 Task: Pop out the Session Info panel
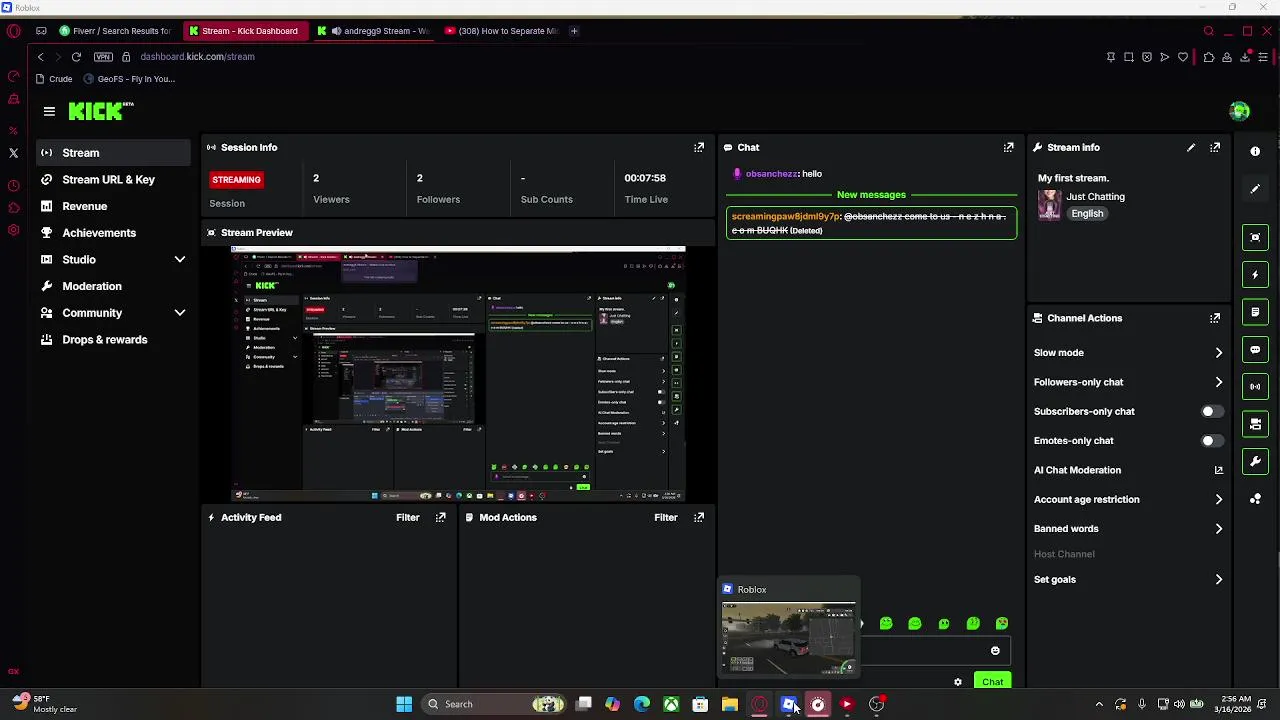[x=699, y=147]
